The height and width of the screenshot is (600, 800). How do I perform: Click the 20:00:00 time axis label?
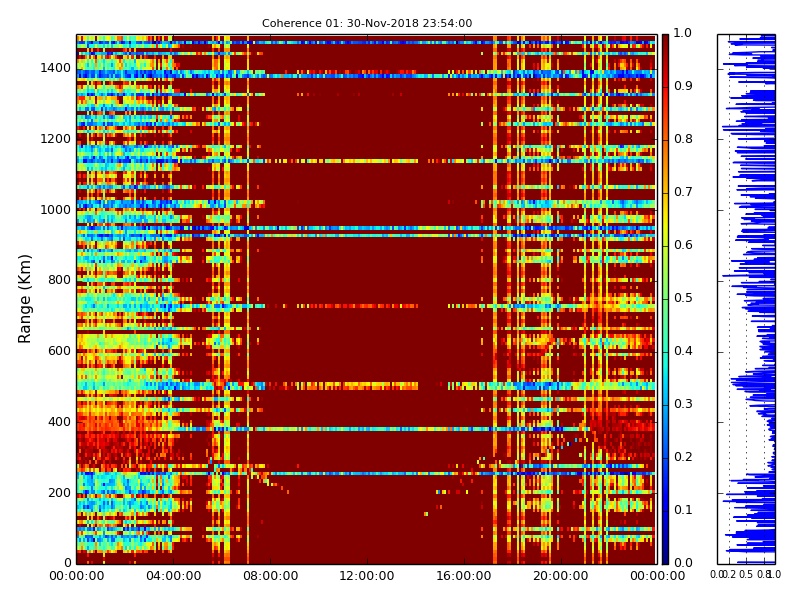pyautogui.click(x=561, y=576)
